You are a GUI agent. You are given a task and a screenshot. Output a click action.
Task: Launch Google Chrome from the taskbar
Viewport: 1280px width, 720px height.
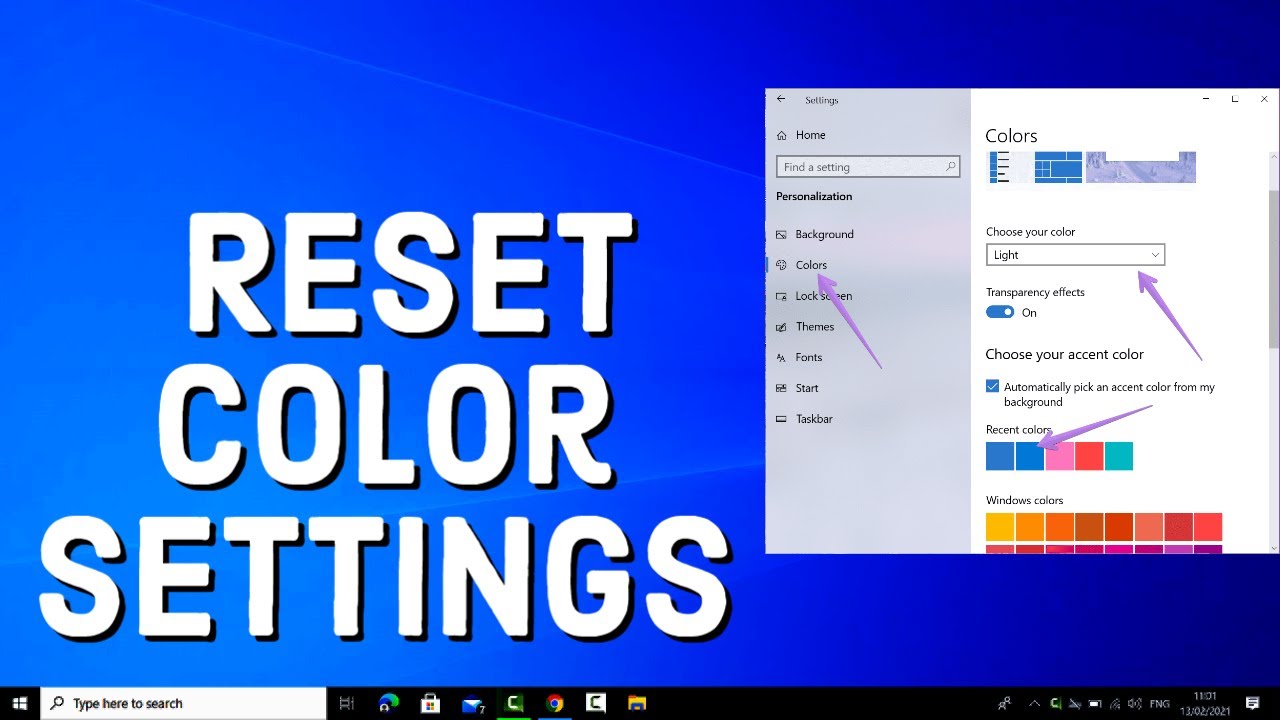coord(555,704)
